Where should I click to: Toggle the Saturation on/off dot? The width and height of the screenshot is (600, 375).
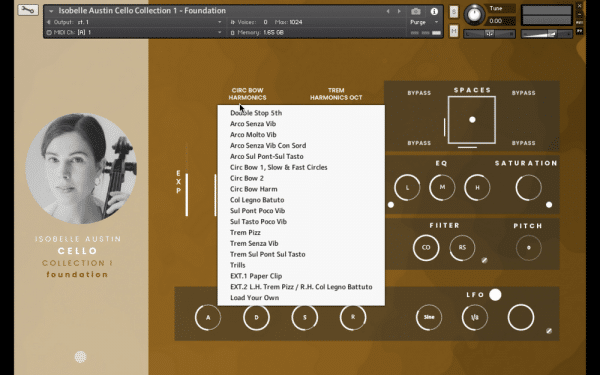549,205
